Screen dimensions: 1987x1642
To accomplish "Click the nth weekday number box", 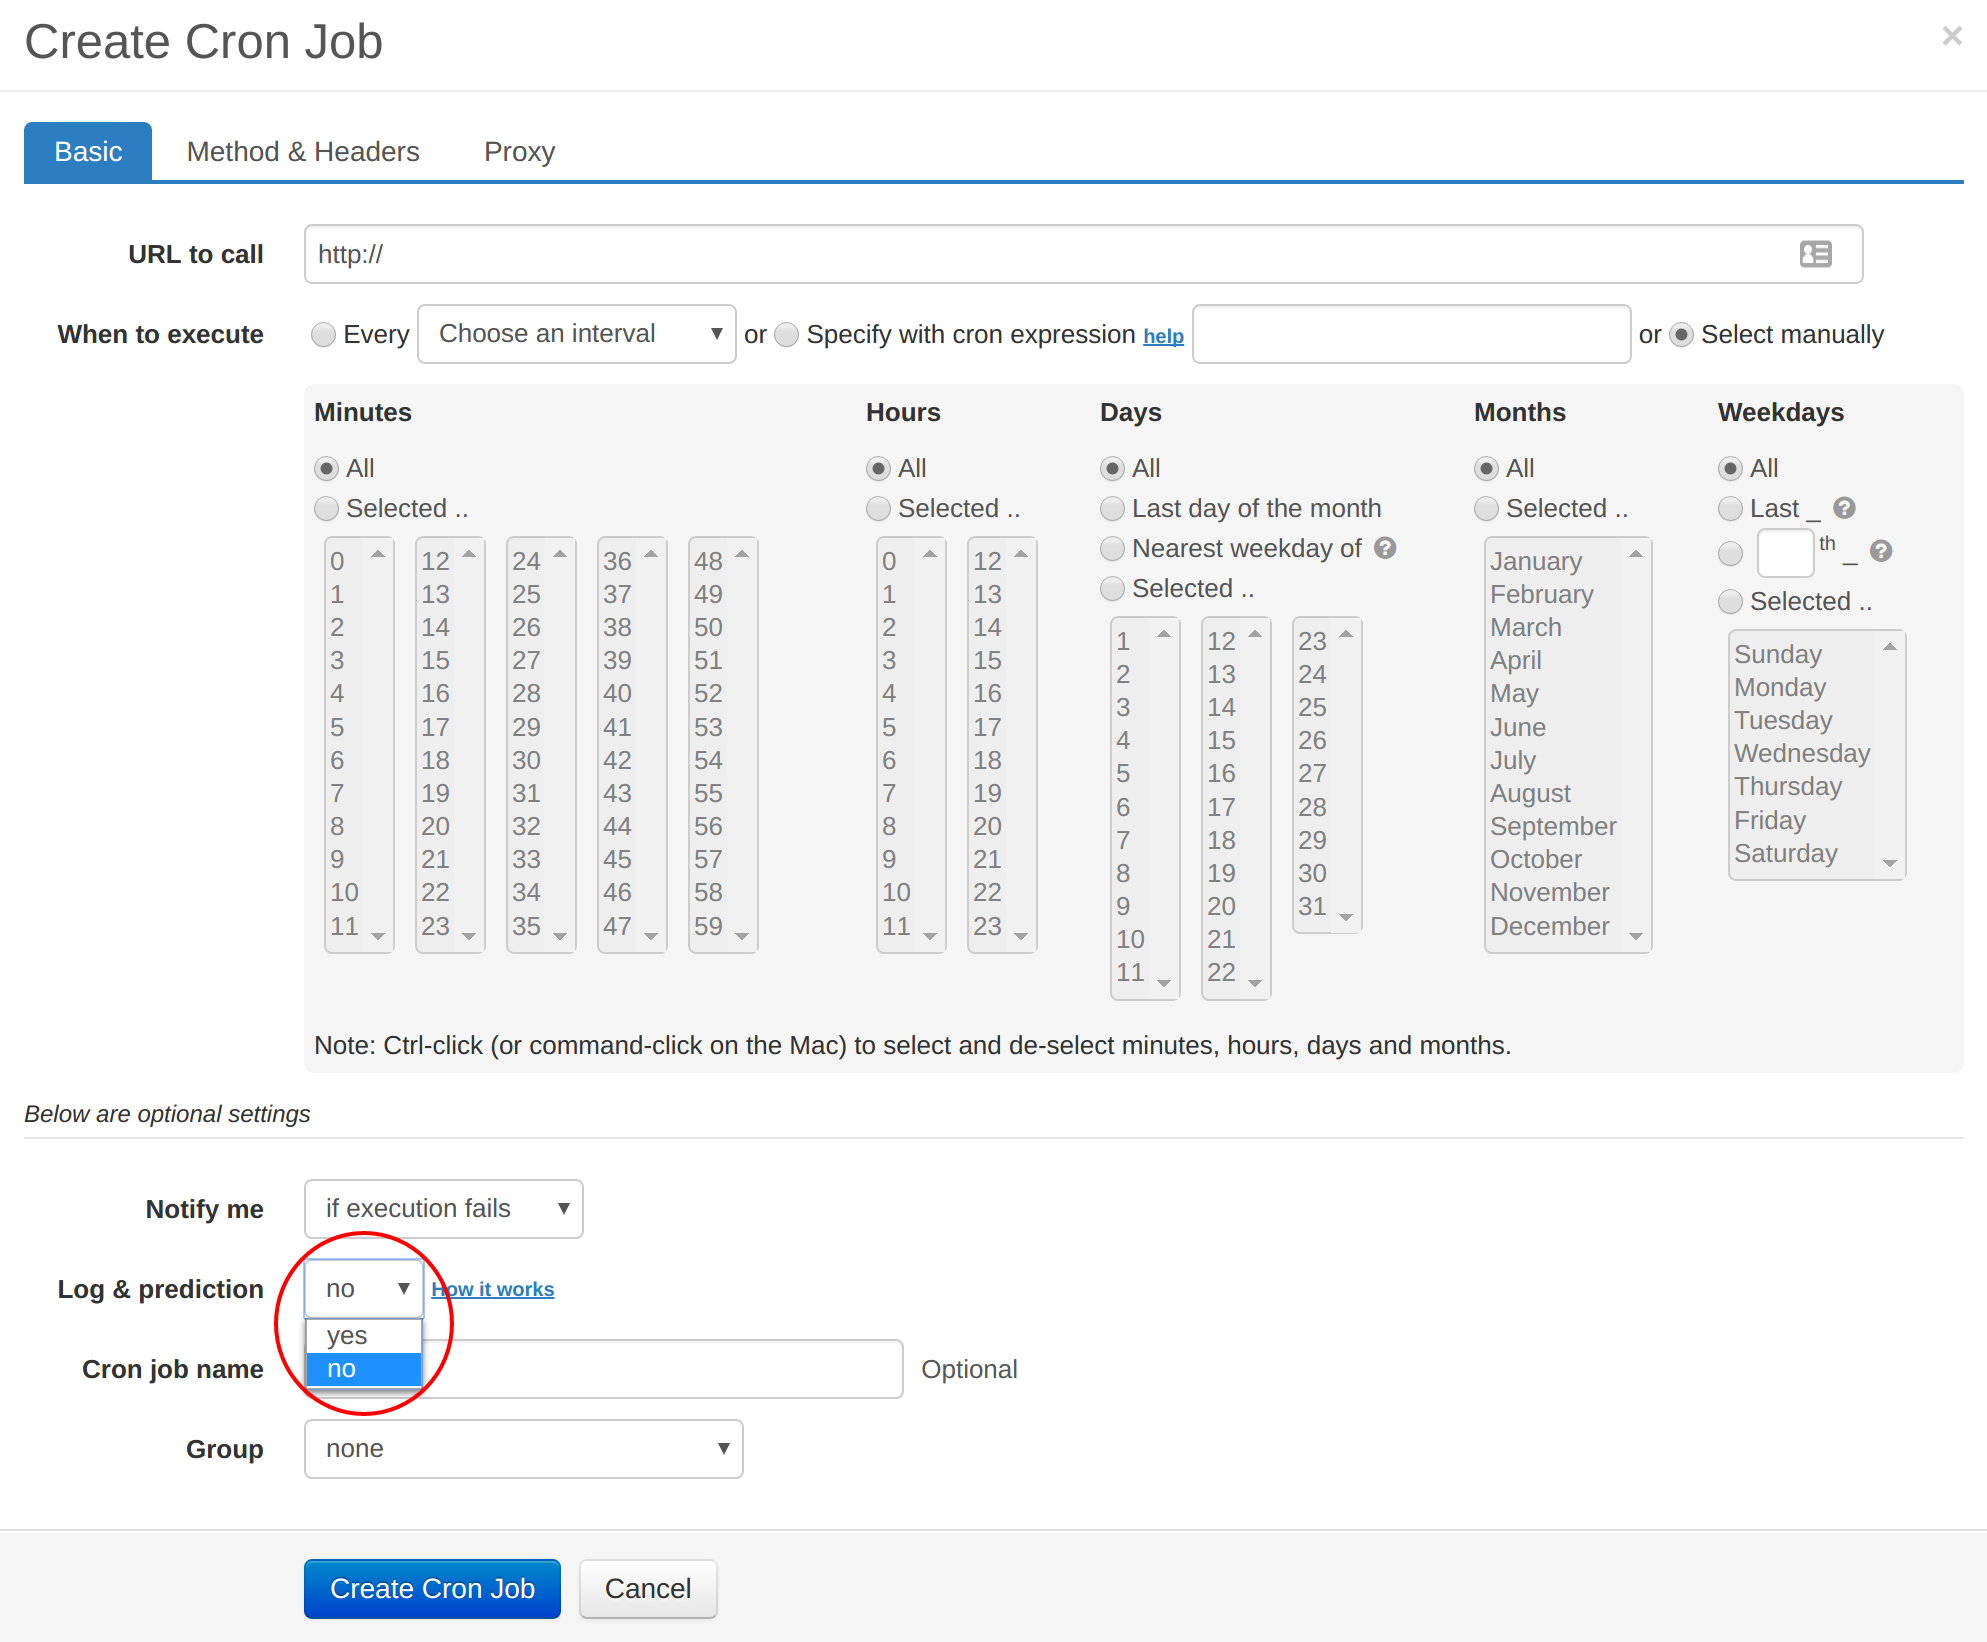I will pos(1785,553).
